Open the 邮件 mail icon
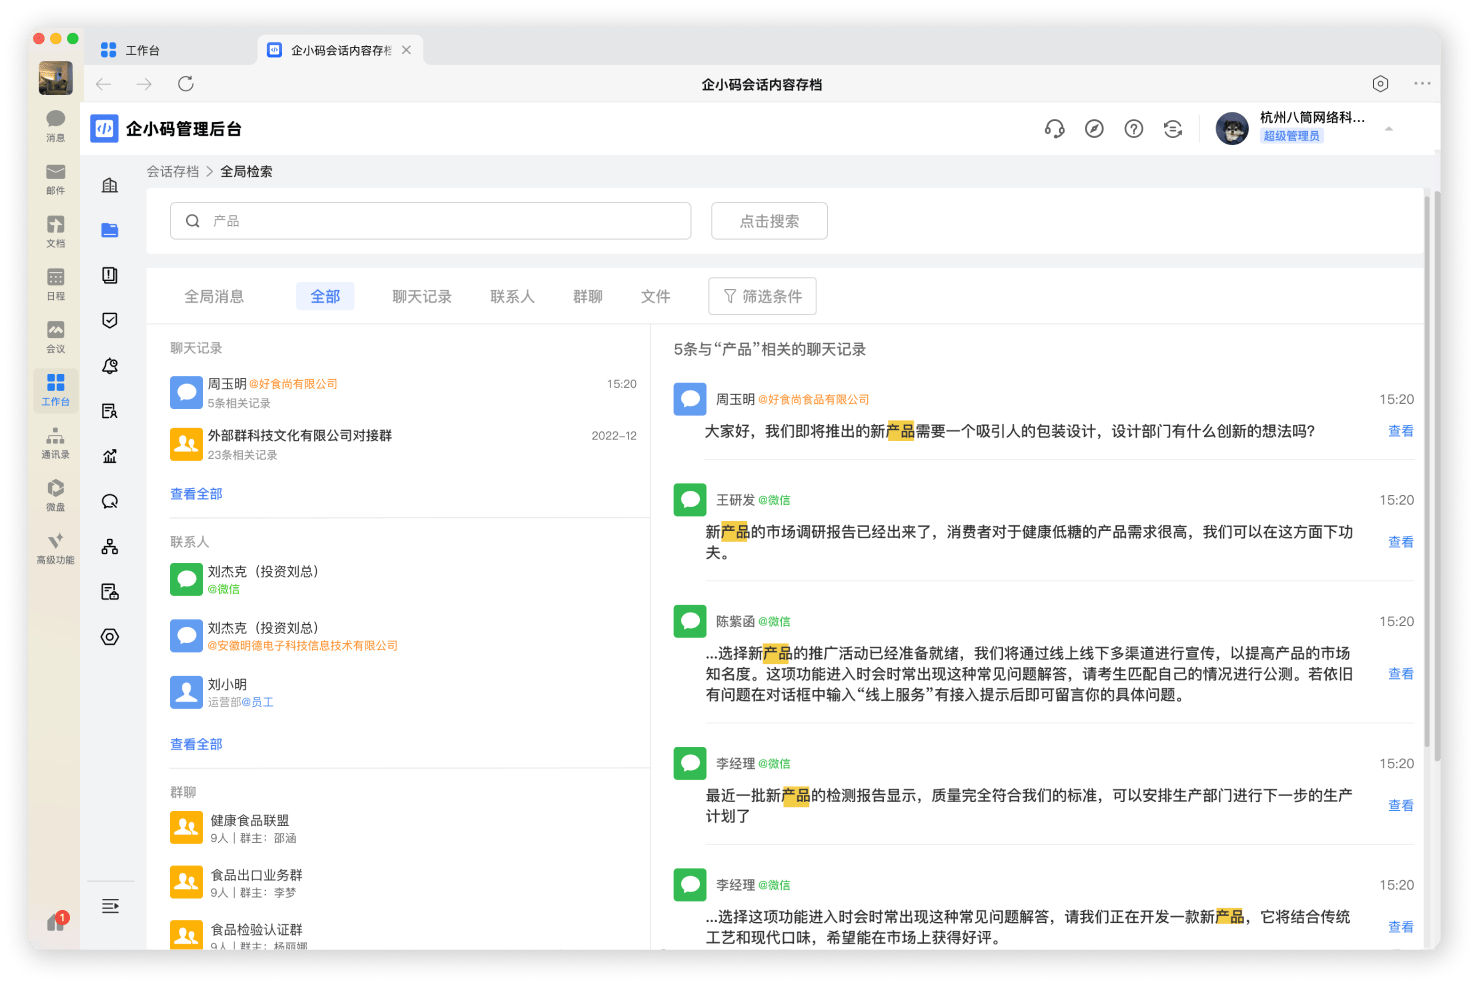 click(x=55, y=178)
